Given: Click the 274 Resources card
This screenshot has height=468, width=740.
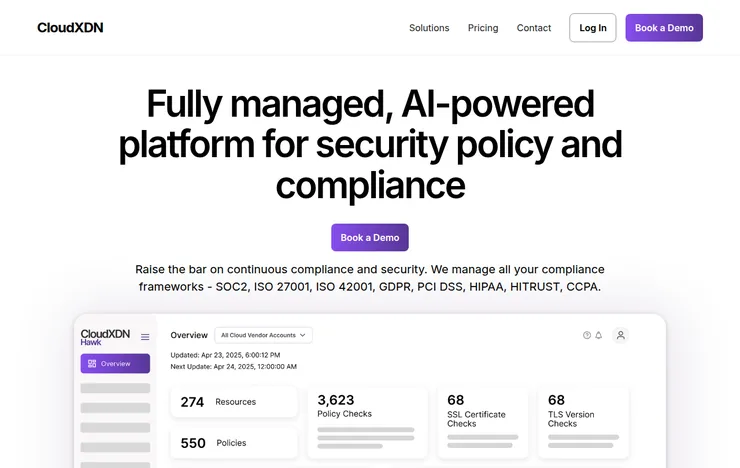Looking at the screenshot, I should [234, 402].
